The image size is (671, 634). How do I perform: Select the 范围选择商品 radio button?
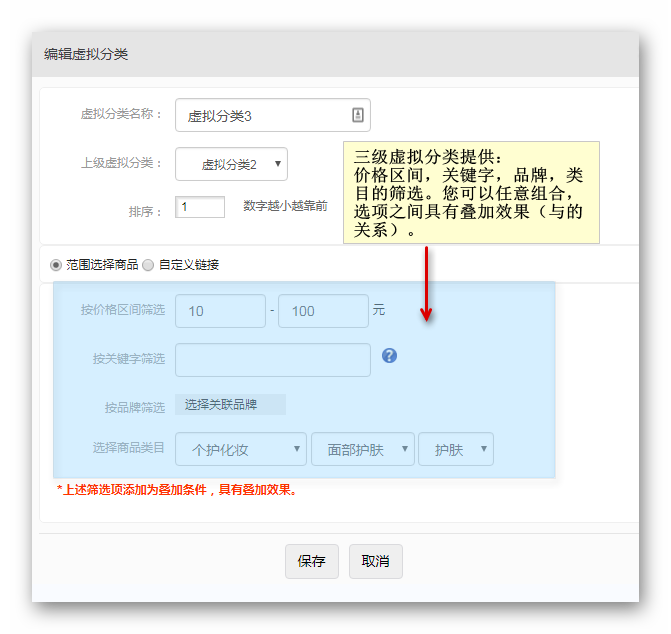pyautogui.click(x=56, y=265)
